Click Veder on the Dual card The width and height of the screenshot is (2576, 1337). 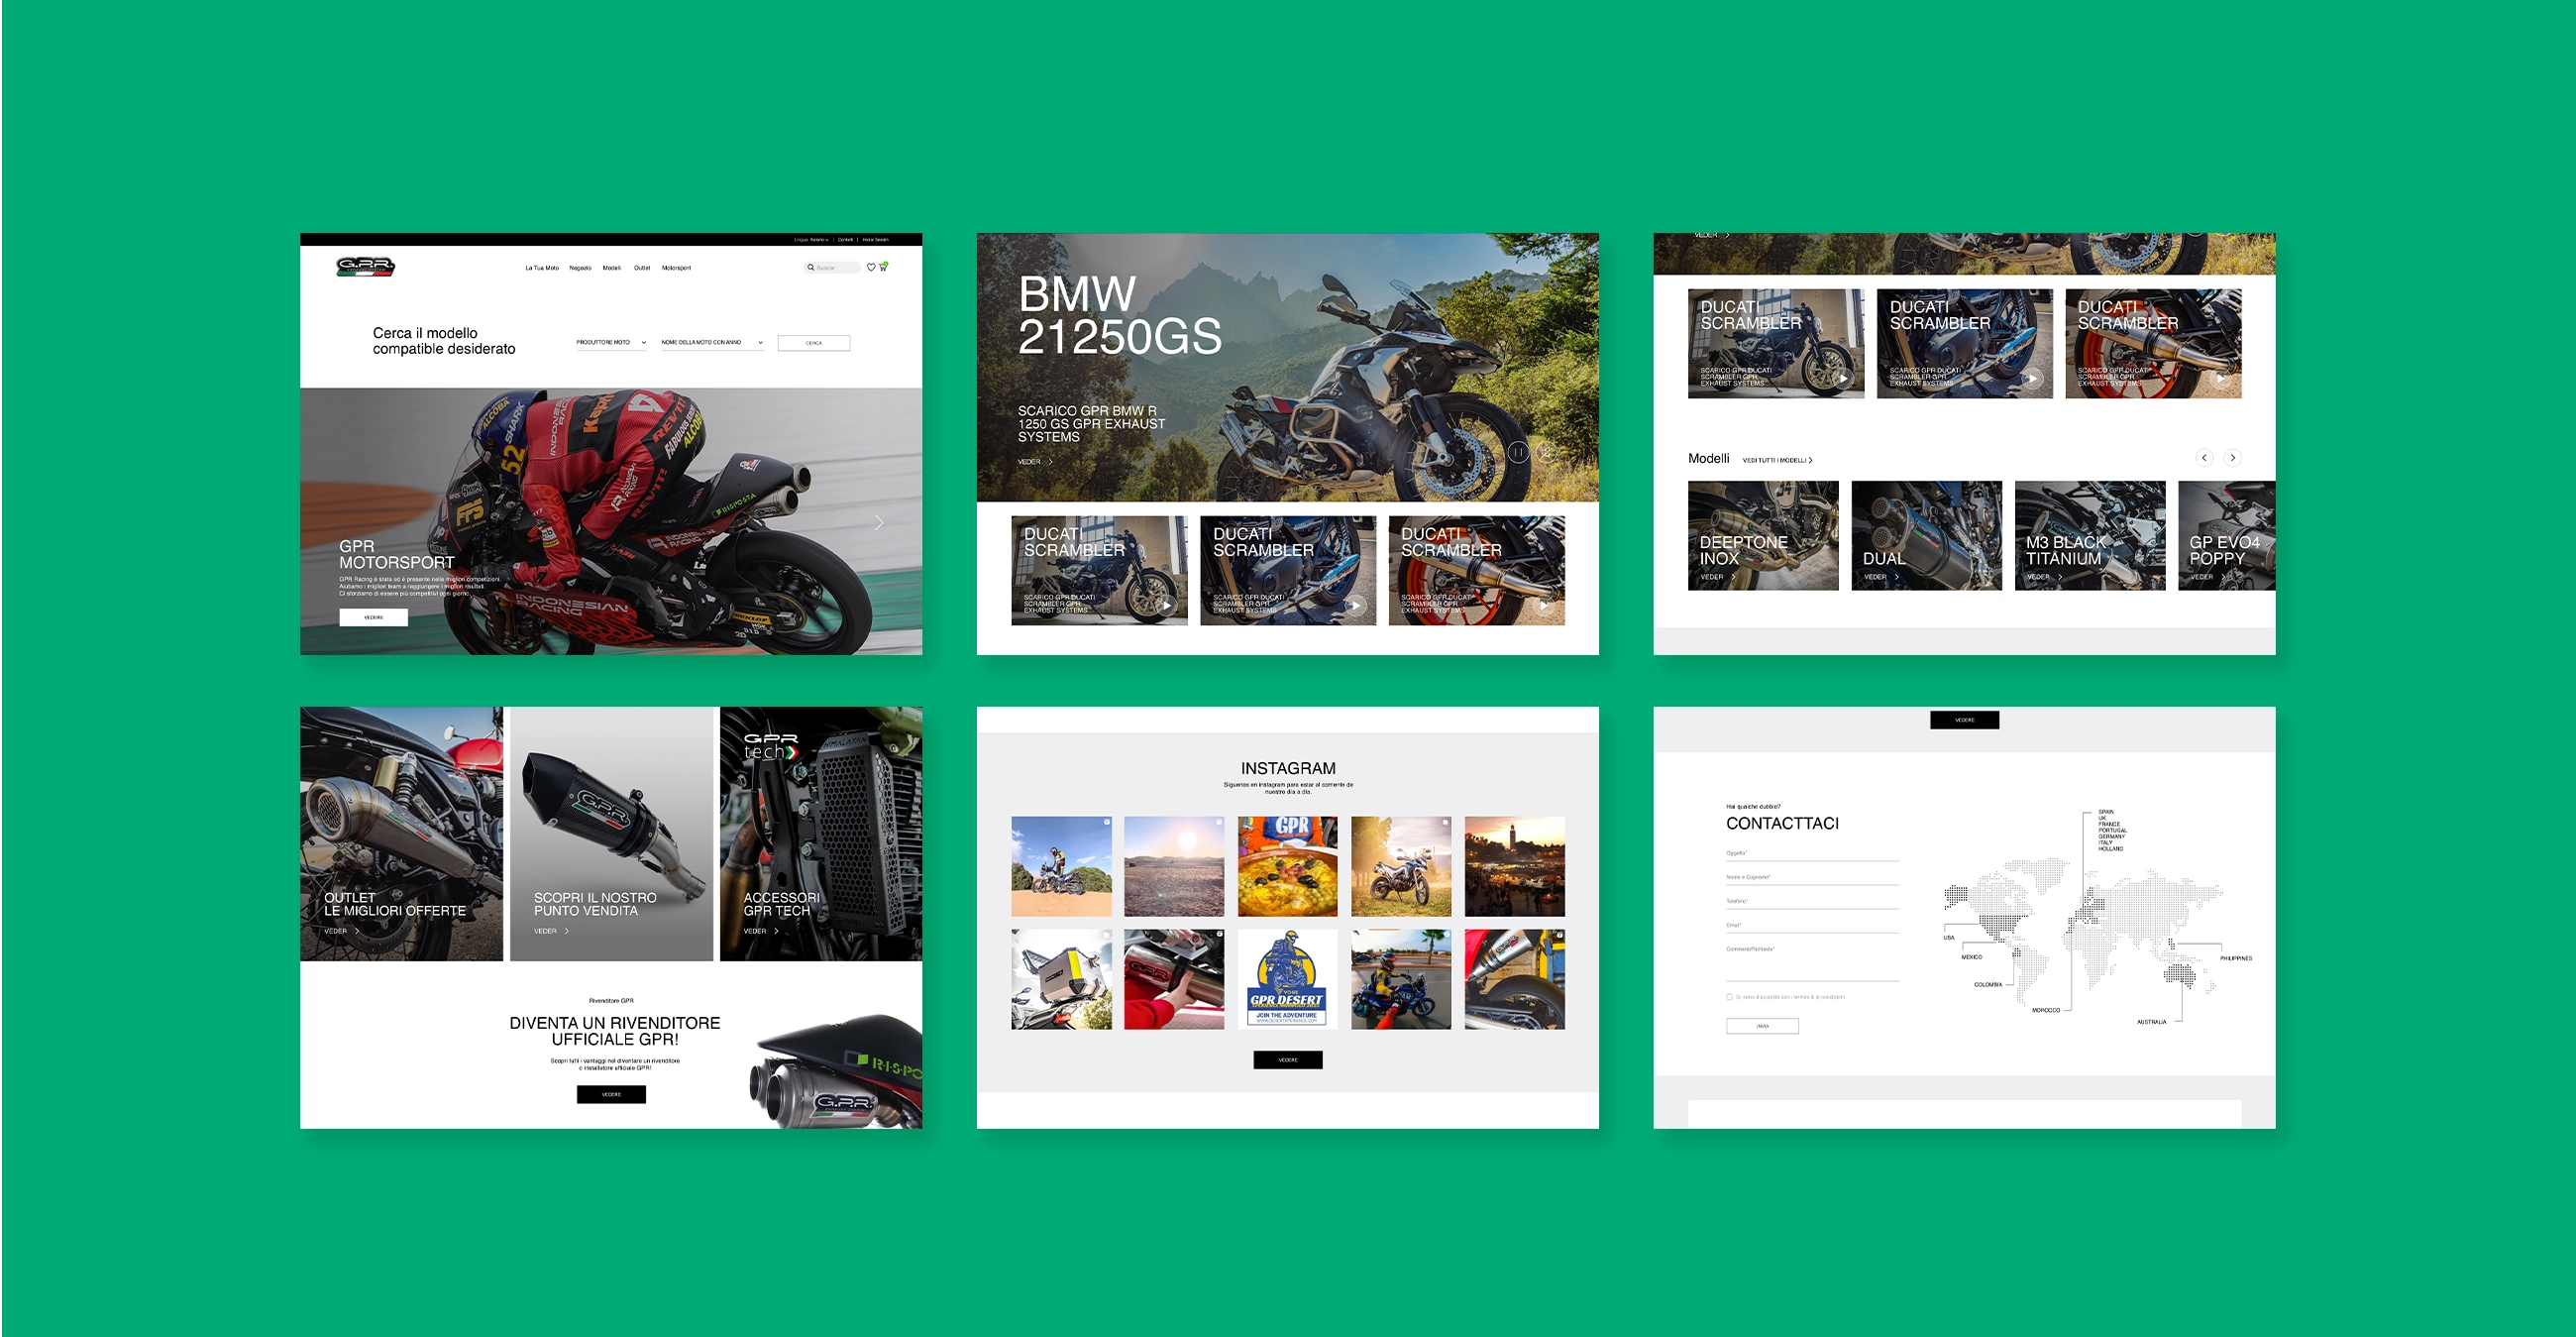coord(1880,577)
